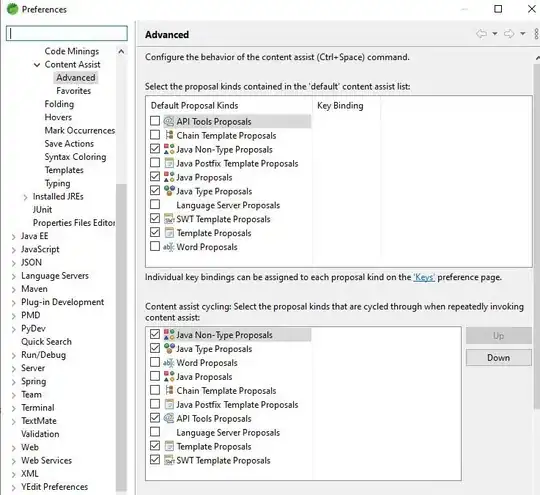Uncheck Java Non-Type Proposals in default list
540x495 pixels.
[155, 149]
